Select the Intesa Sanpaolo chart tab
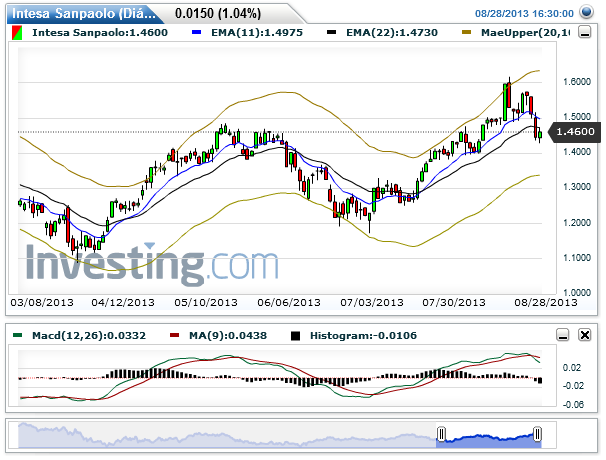This screenshot has width=606, height=460. click(83, 14)
